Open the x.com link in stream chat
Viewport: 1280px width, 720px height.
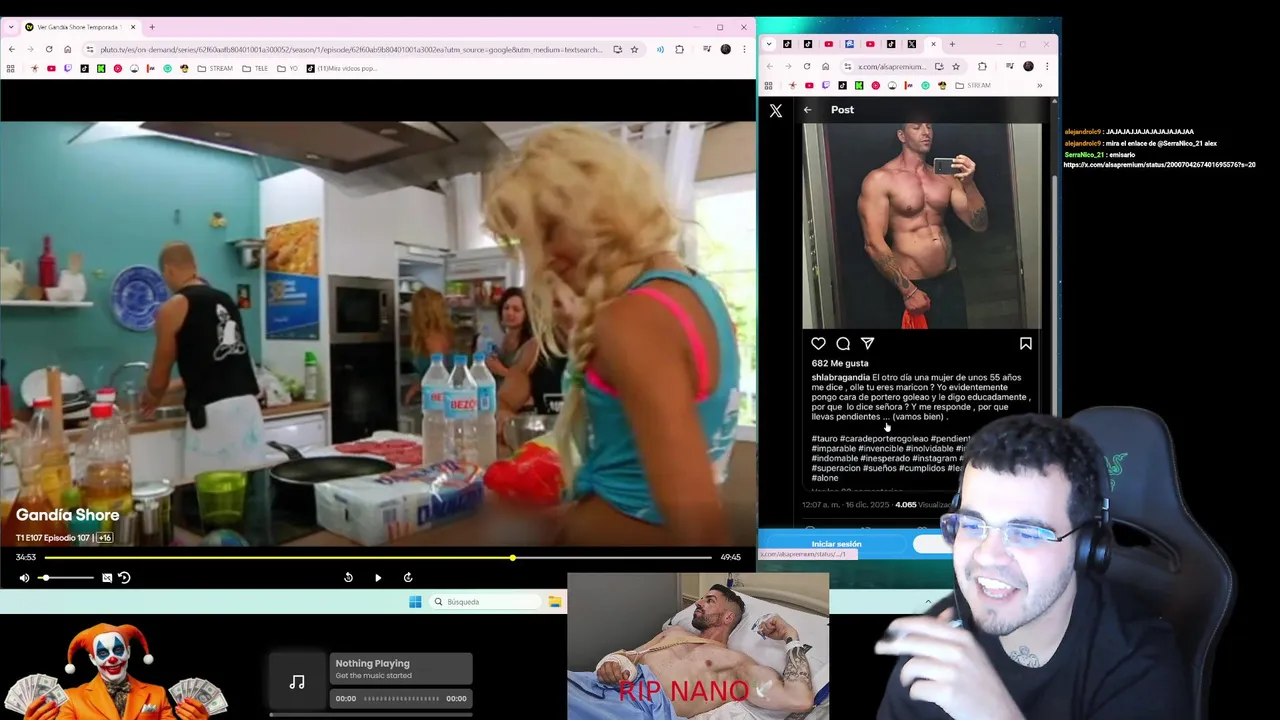[1159, 164]
